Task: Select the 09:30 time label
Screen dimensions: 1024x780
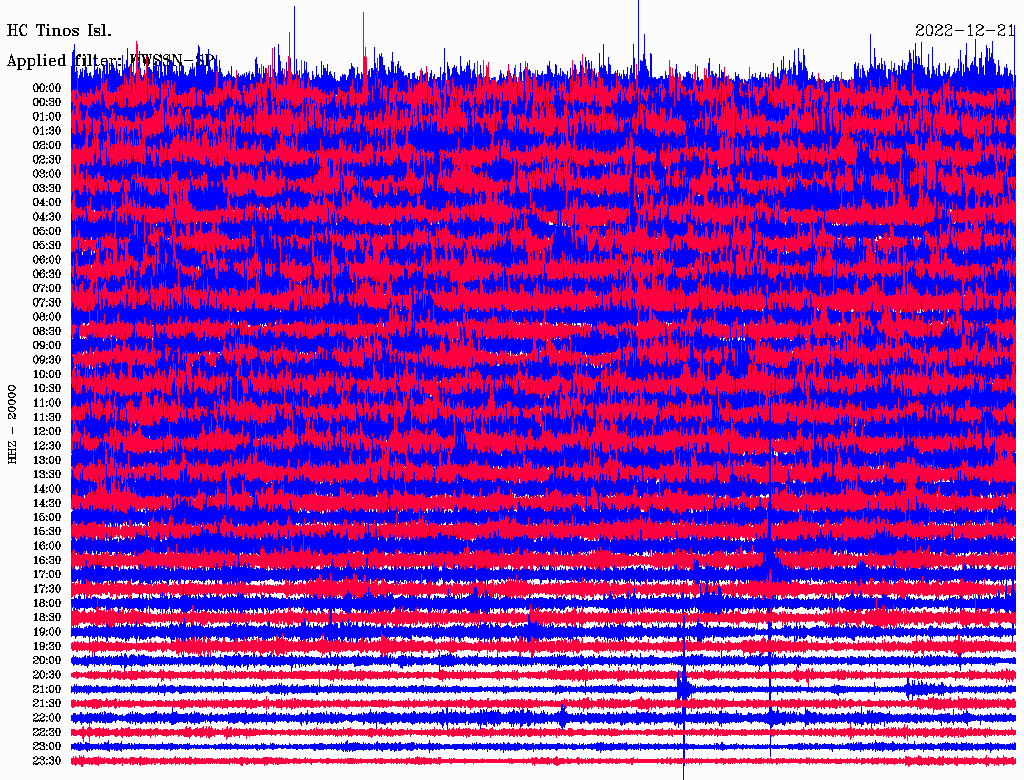Action: coord(47,360)
